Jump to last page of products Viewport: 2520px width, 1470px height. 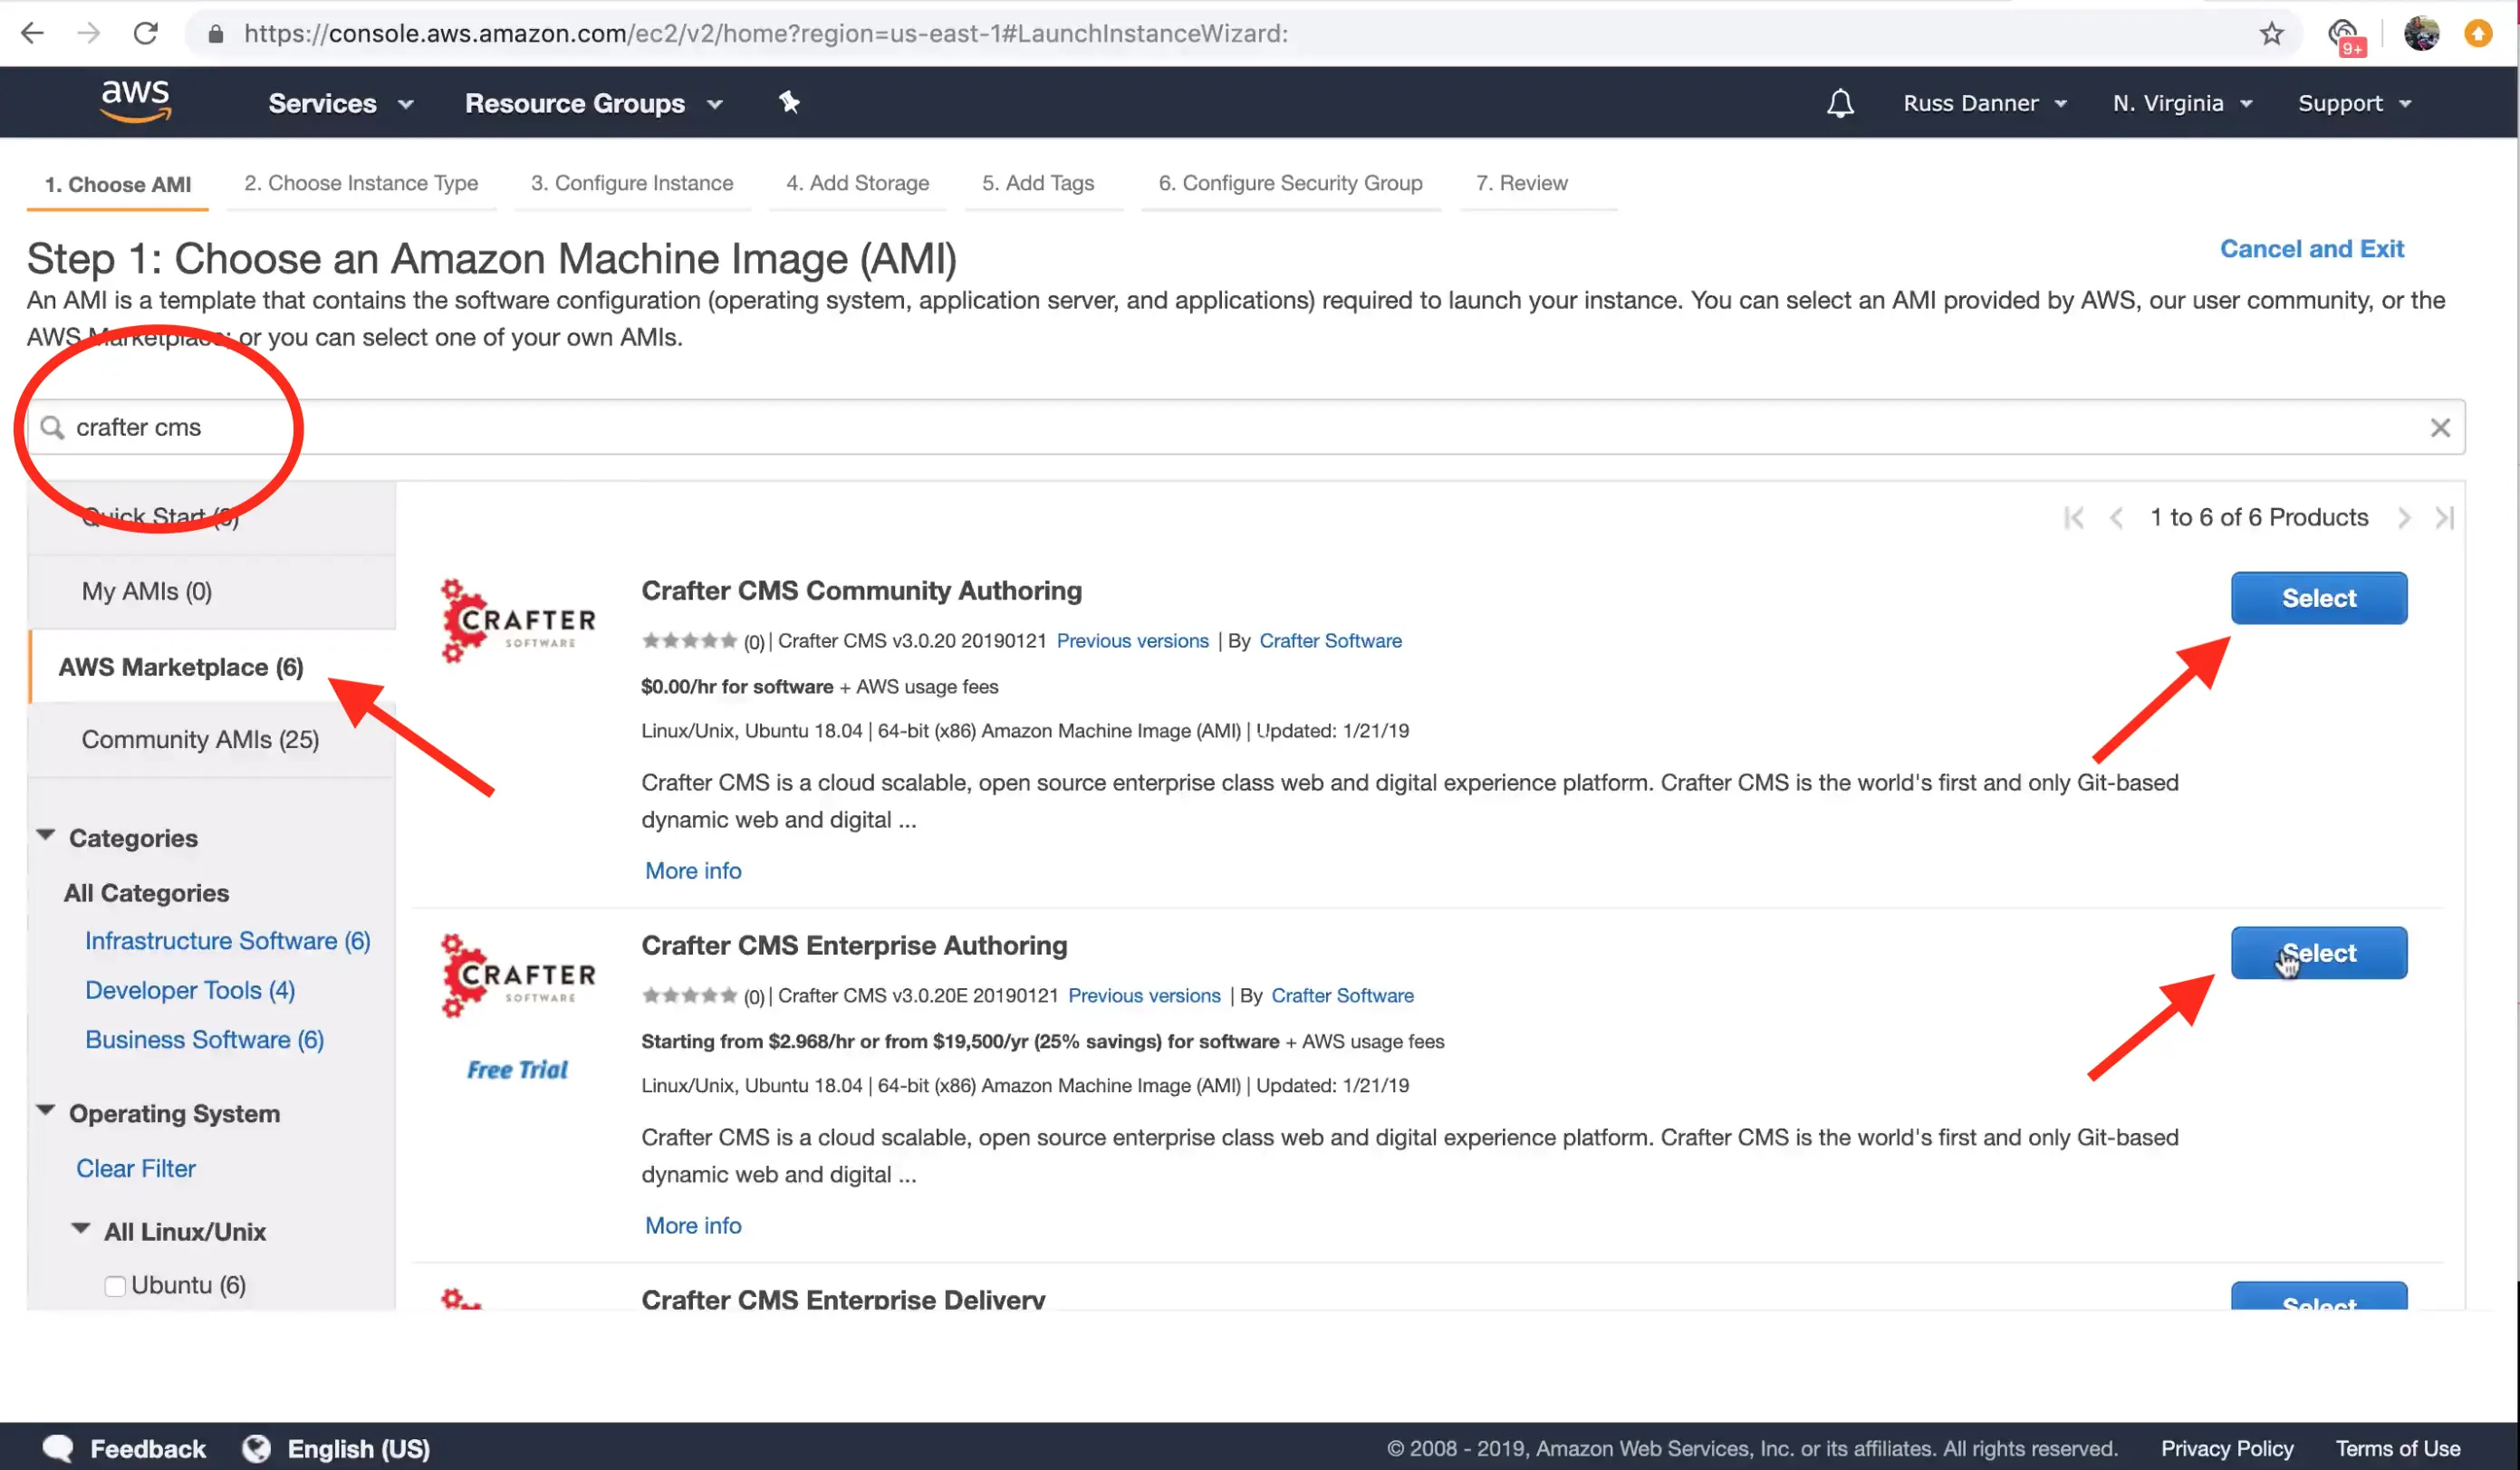coord(2443,518)
